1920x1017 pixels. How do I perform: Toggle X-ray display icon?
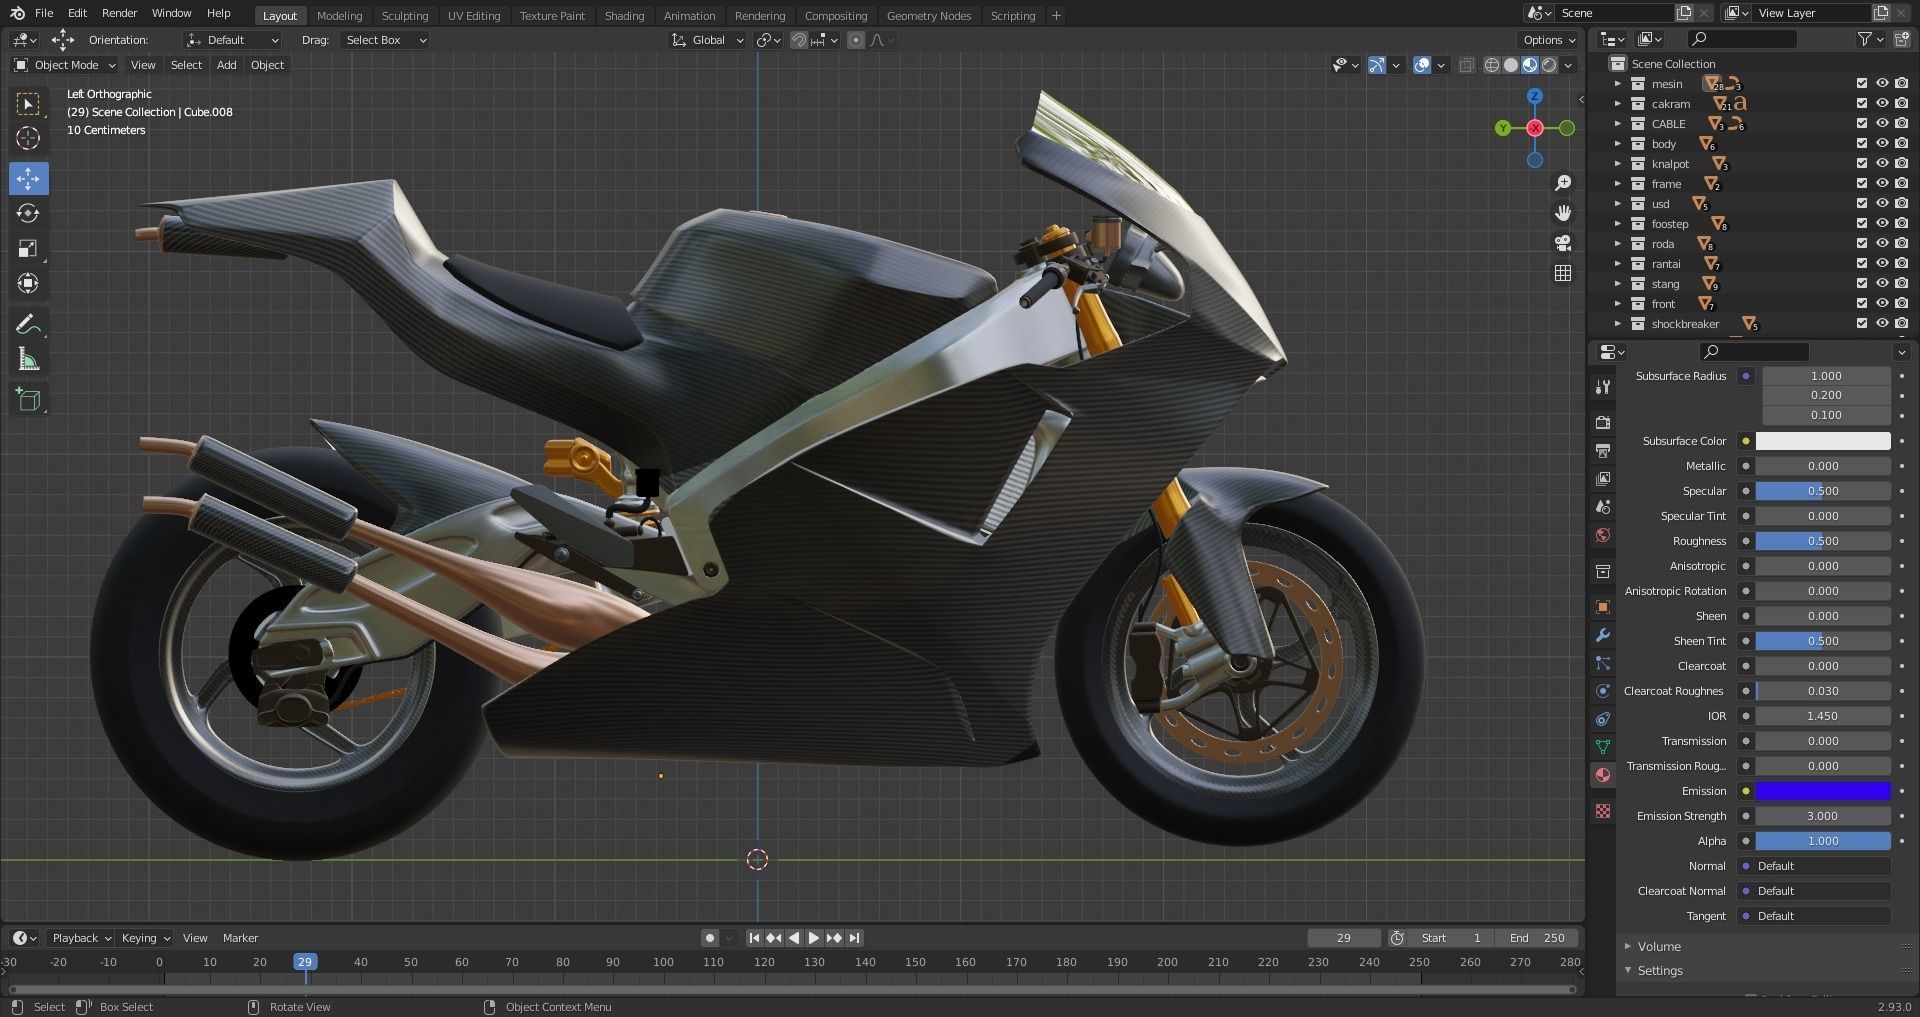(x=1467, y=65)
